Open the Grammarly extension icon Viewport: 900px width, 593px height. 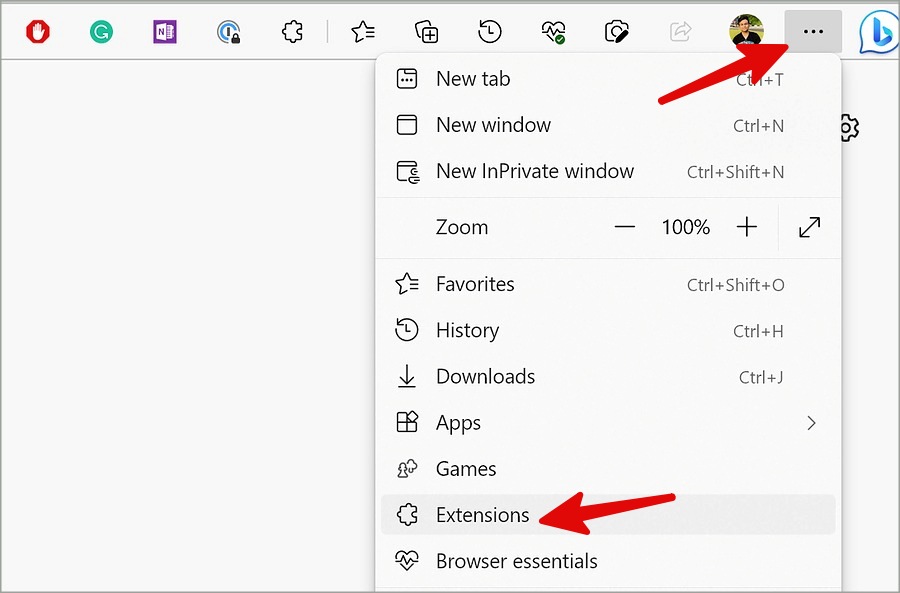[101, 32]
